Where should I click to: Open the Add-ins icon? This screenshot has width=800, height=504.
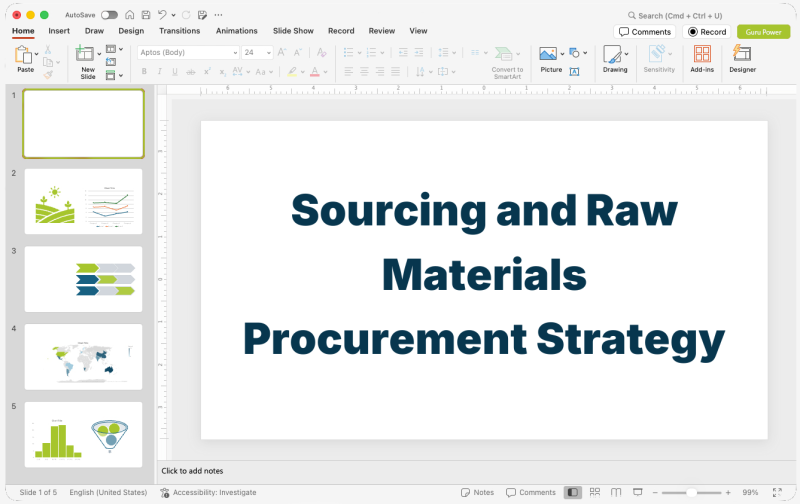click(702, 54)
